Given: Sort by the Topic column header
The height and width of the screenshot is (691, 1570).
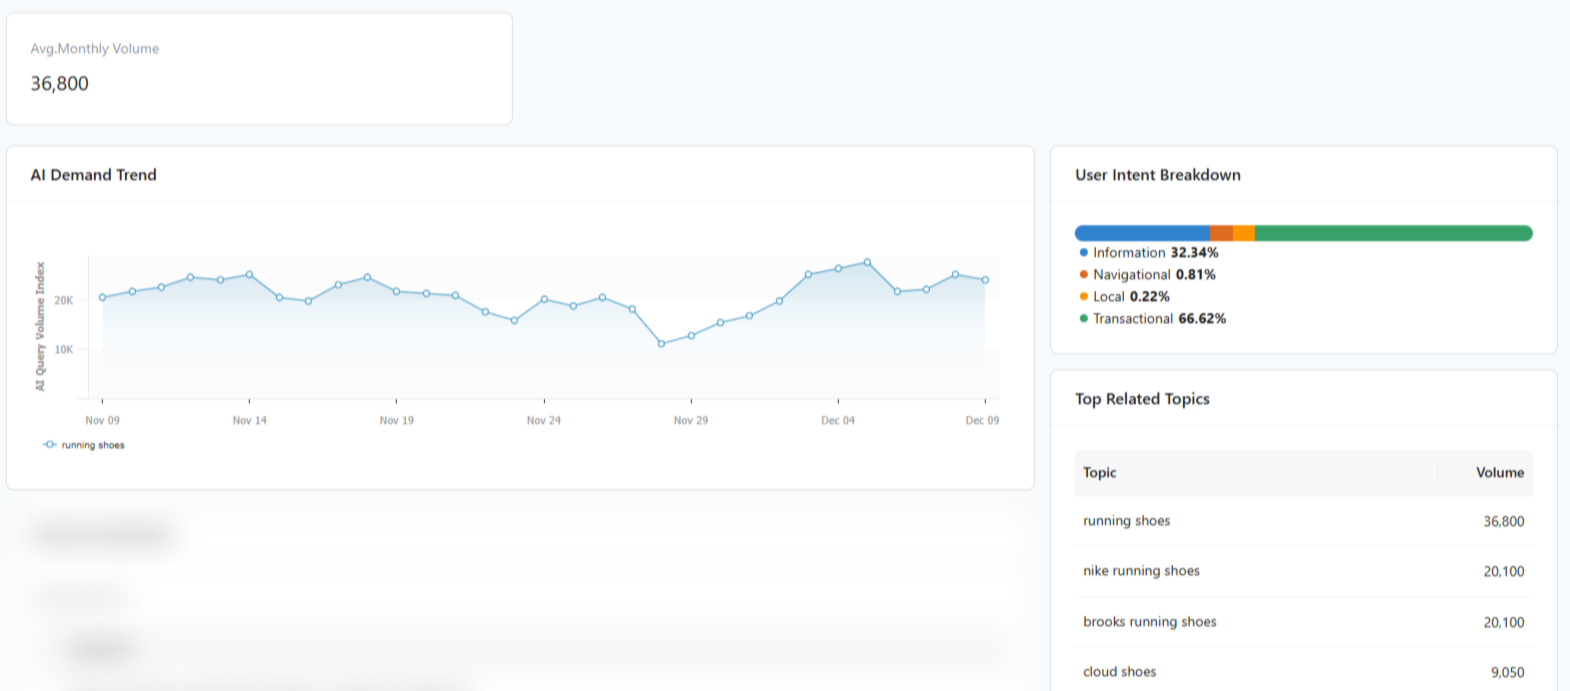Looking at the screenshot, I should (1100, 473).
